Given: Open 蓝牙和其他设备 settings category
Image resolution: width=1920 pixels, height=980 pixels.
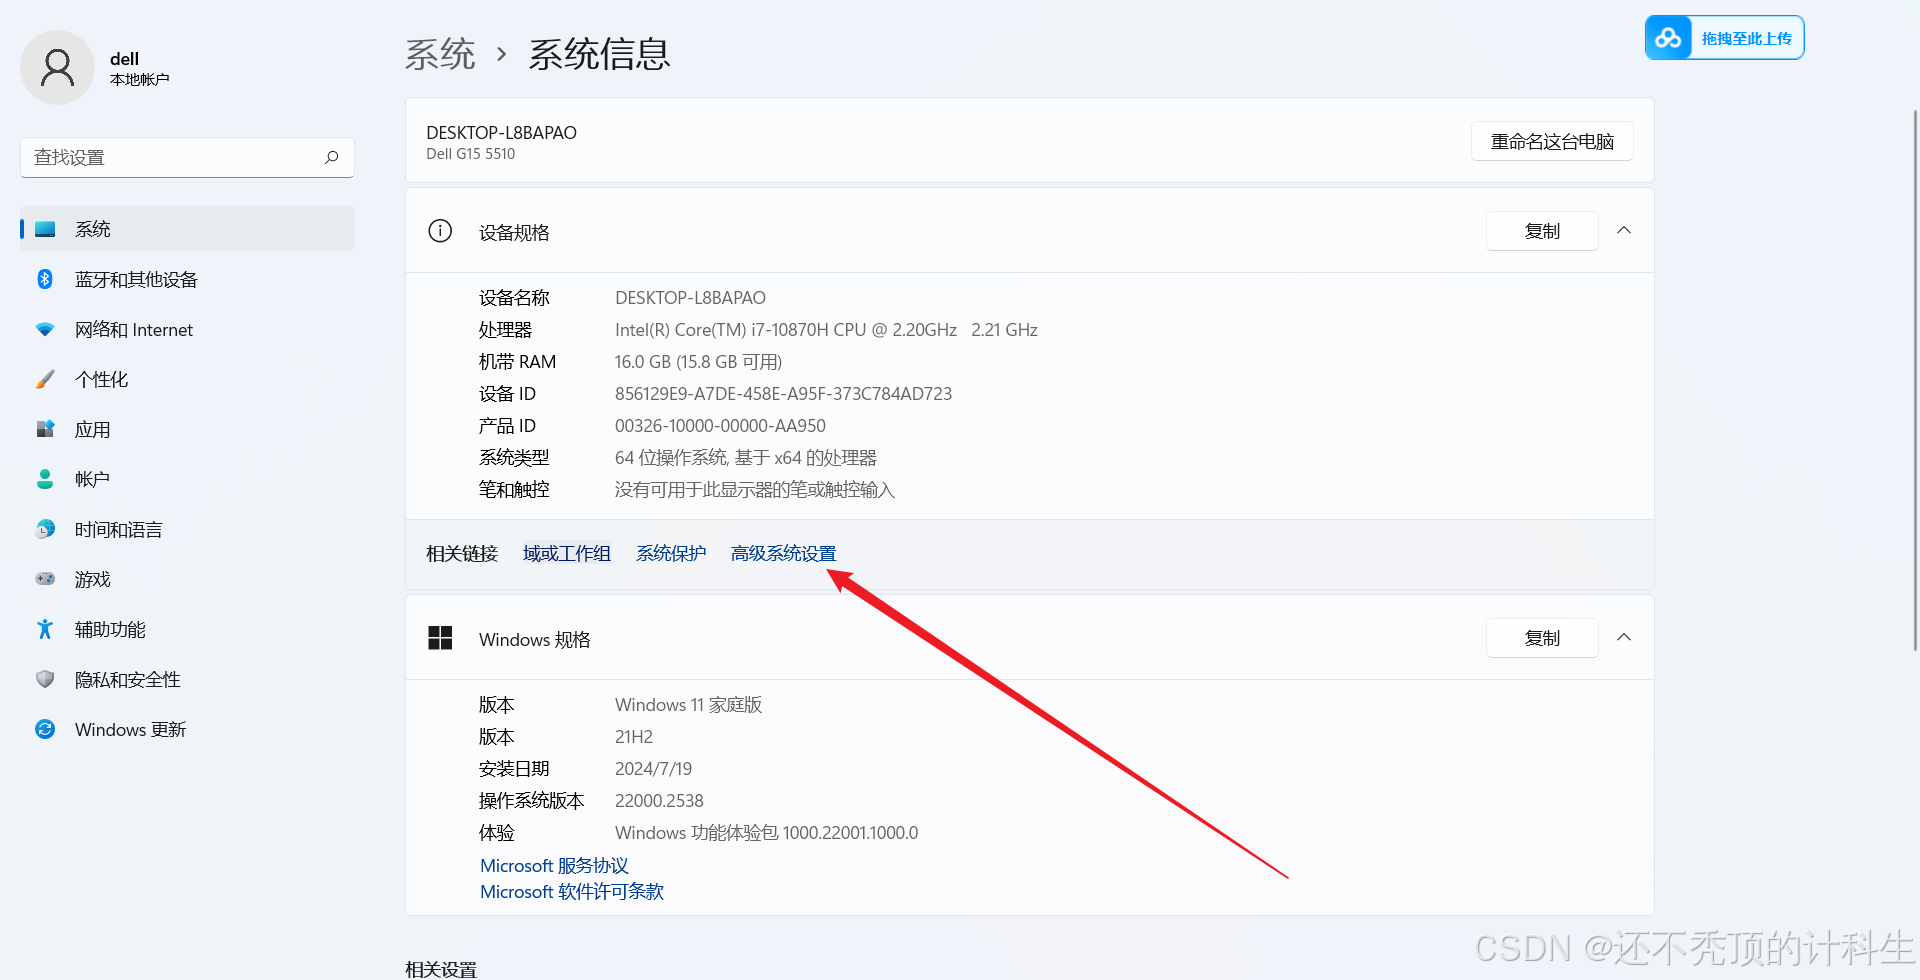Looking at the screenshot, I should pos(188,279).
